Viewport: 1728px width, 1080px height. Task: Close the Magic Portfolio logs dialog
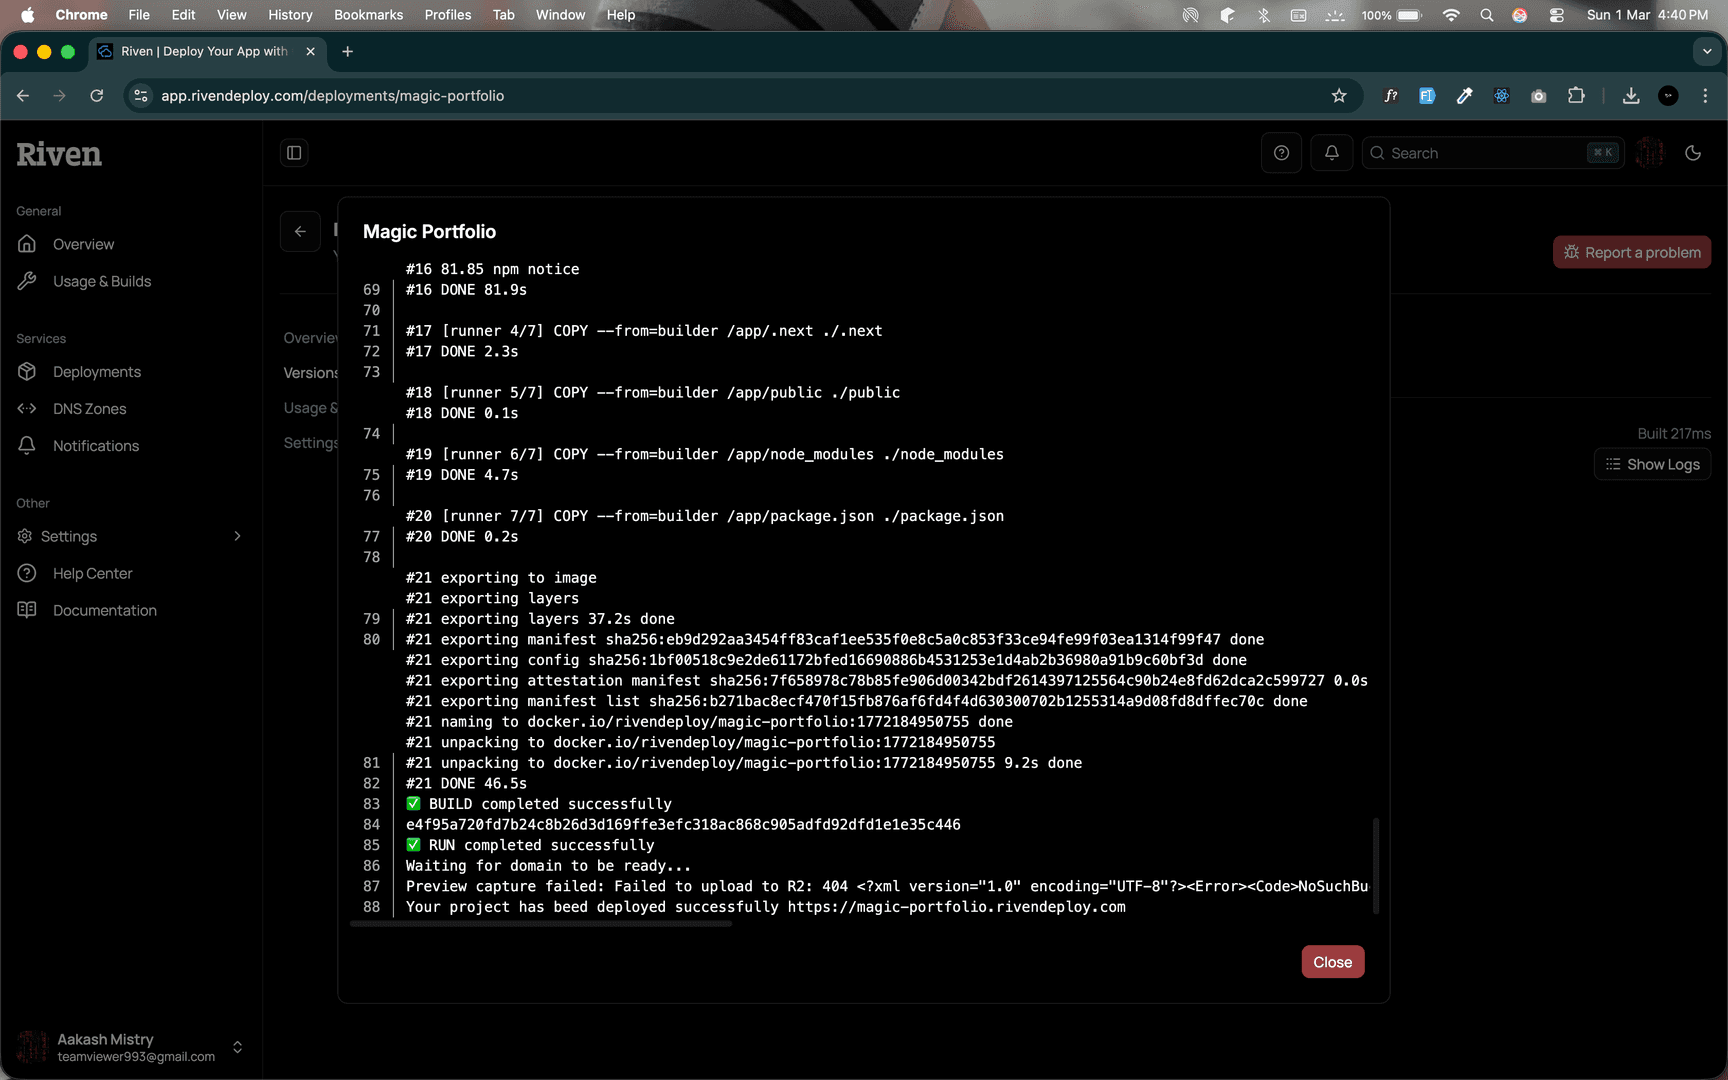[x=1332, y=961]
